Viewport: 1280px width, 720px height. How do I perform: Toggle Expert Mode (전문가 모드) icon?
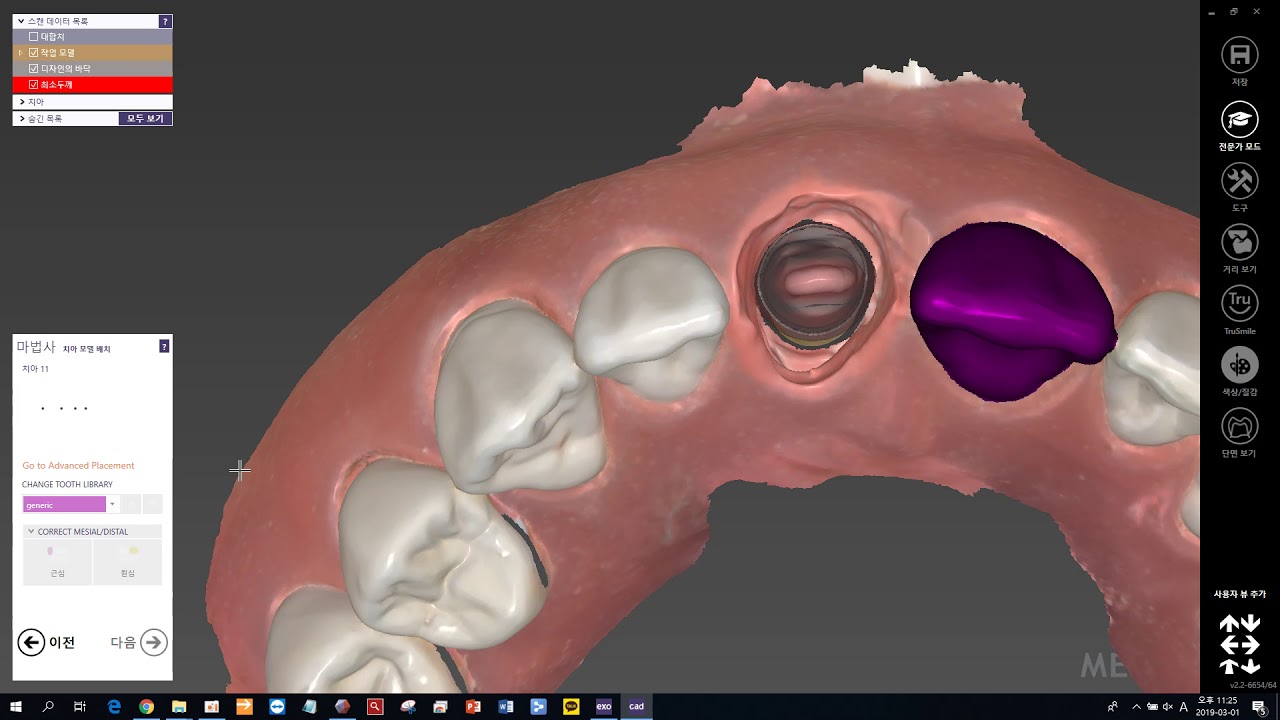(1240, 120)
